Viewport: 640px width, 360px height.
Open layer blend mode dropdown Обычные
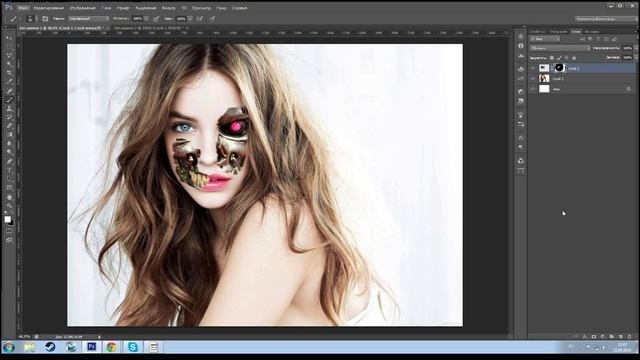560,48
